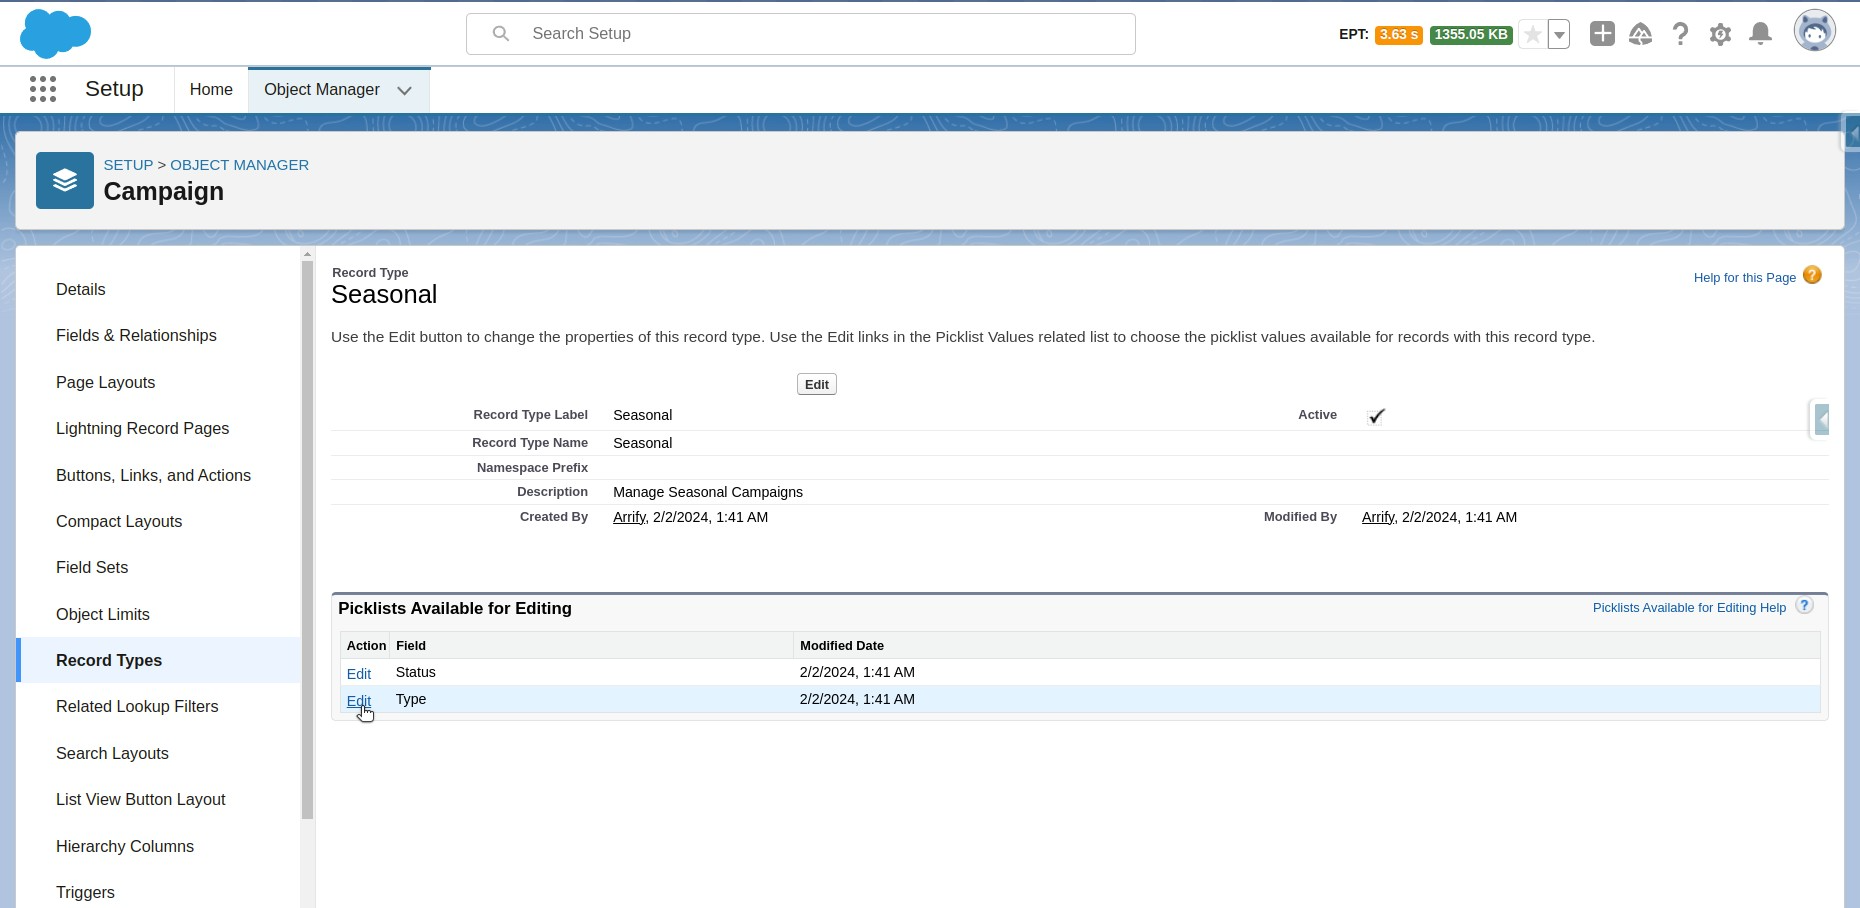Click the favorite star icon
This screenshot has width=1860, height=908.
1532,35
